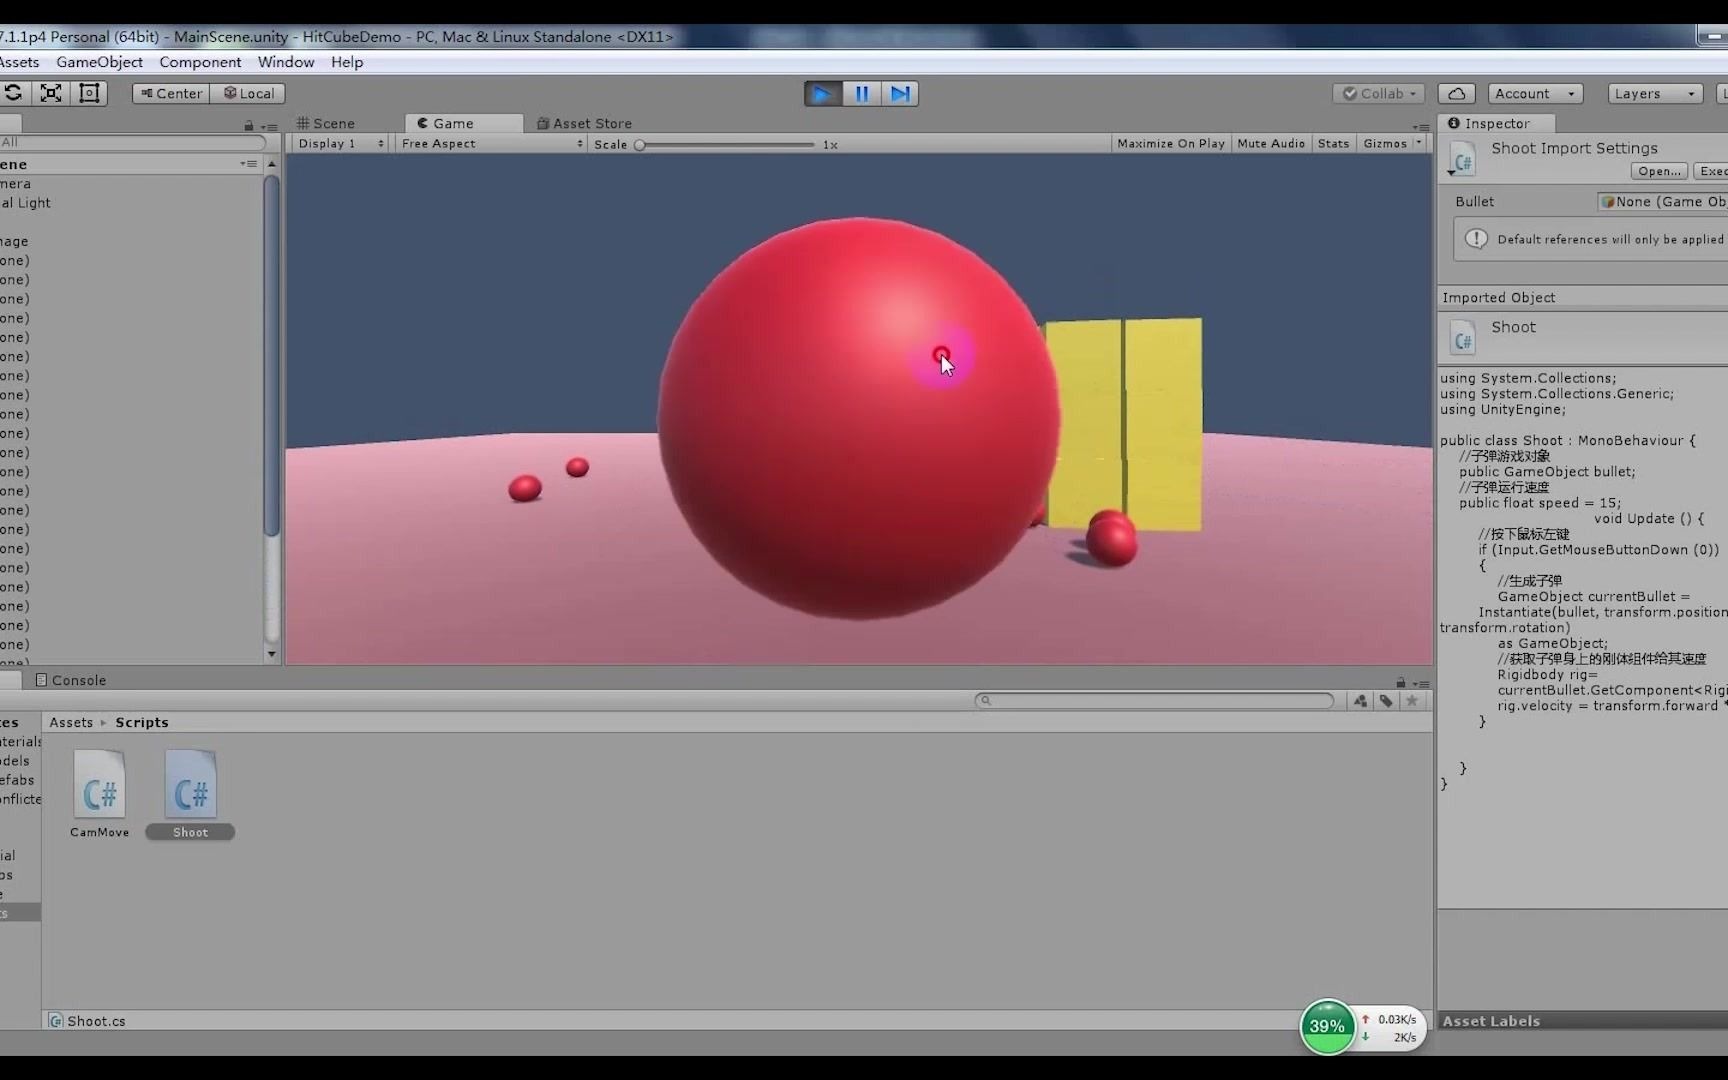Open the Console tab

point(70,680)
